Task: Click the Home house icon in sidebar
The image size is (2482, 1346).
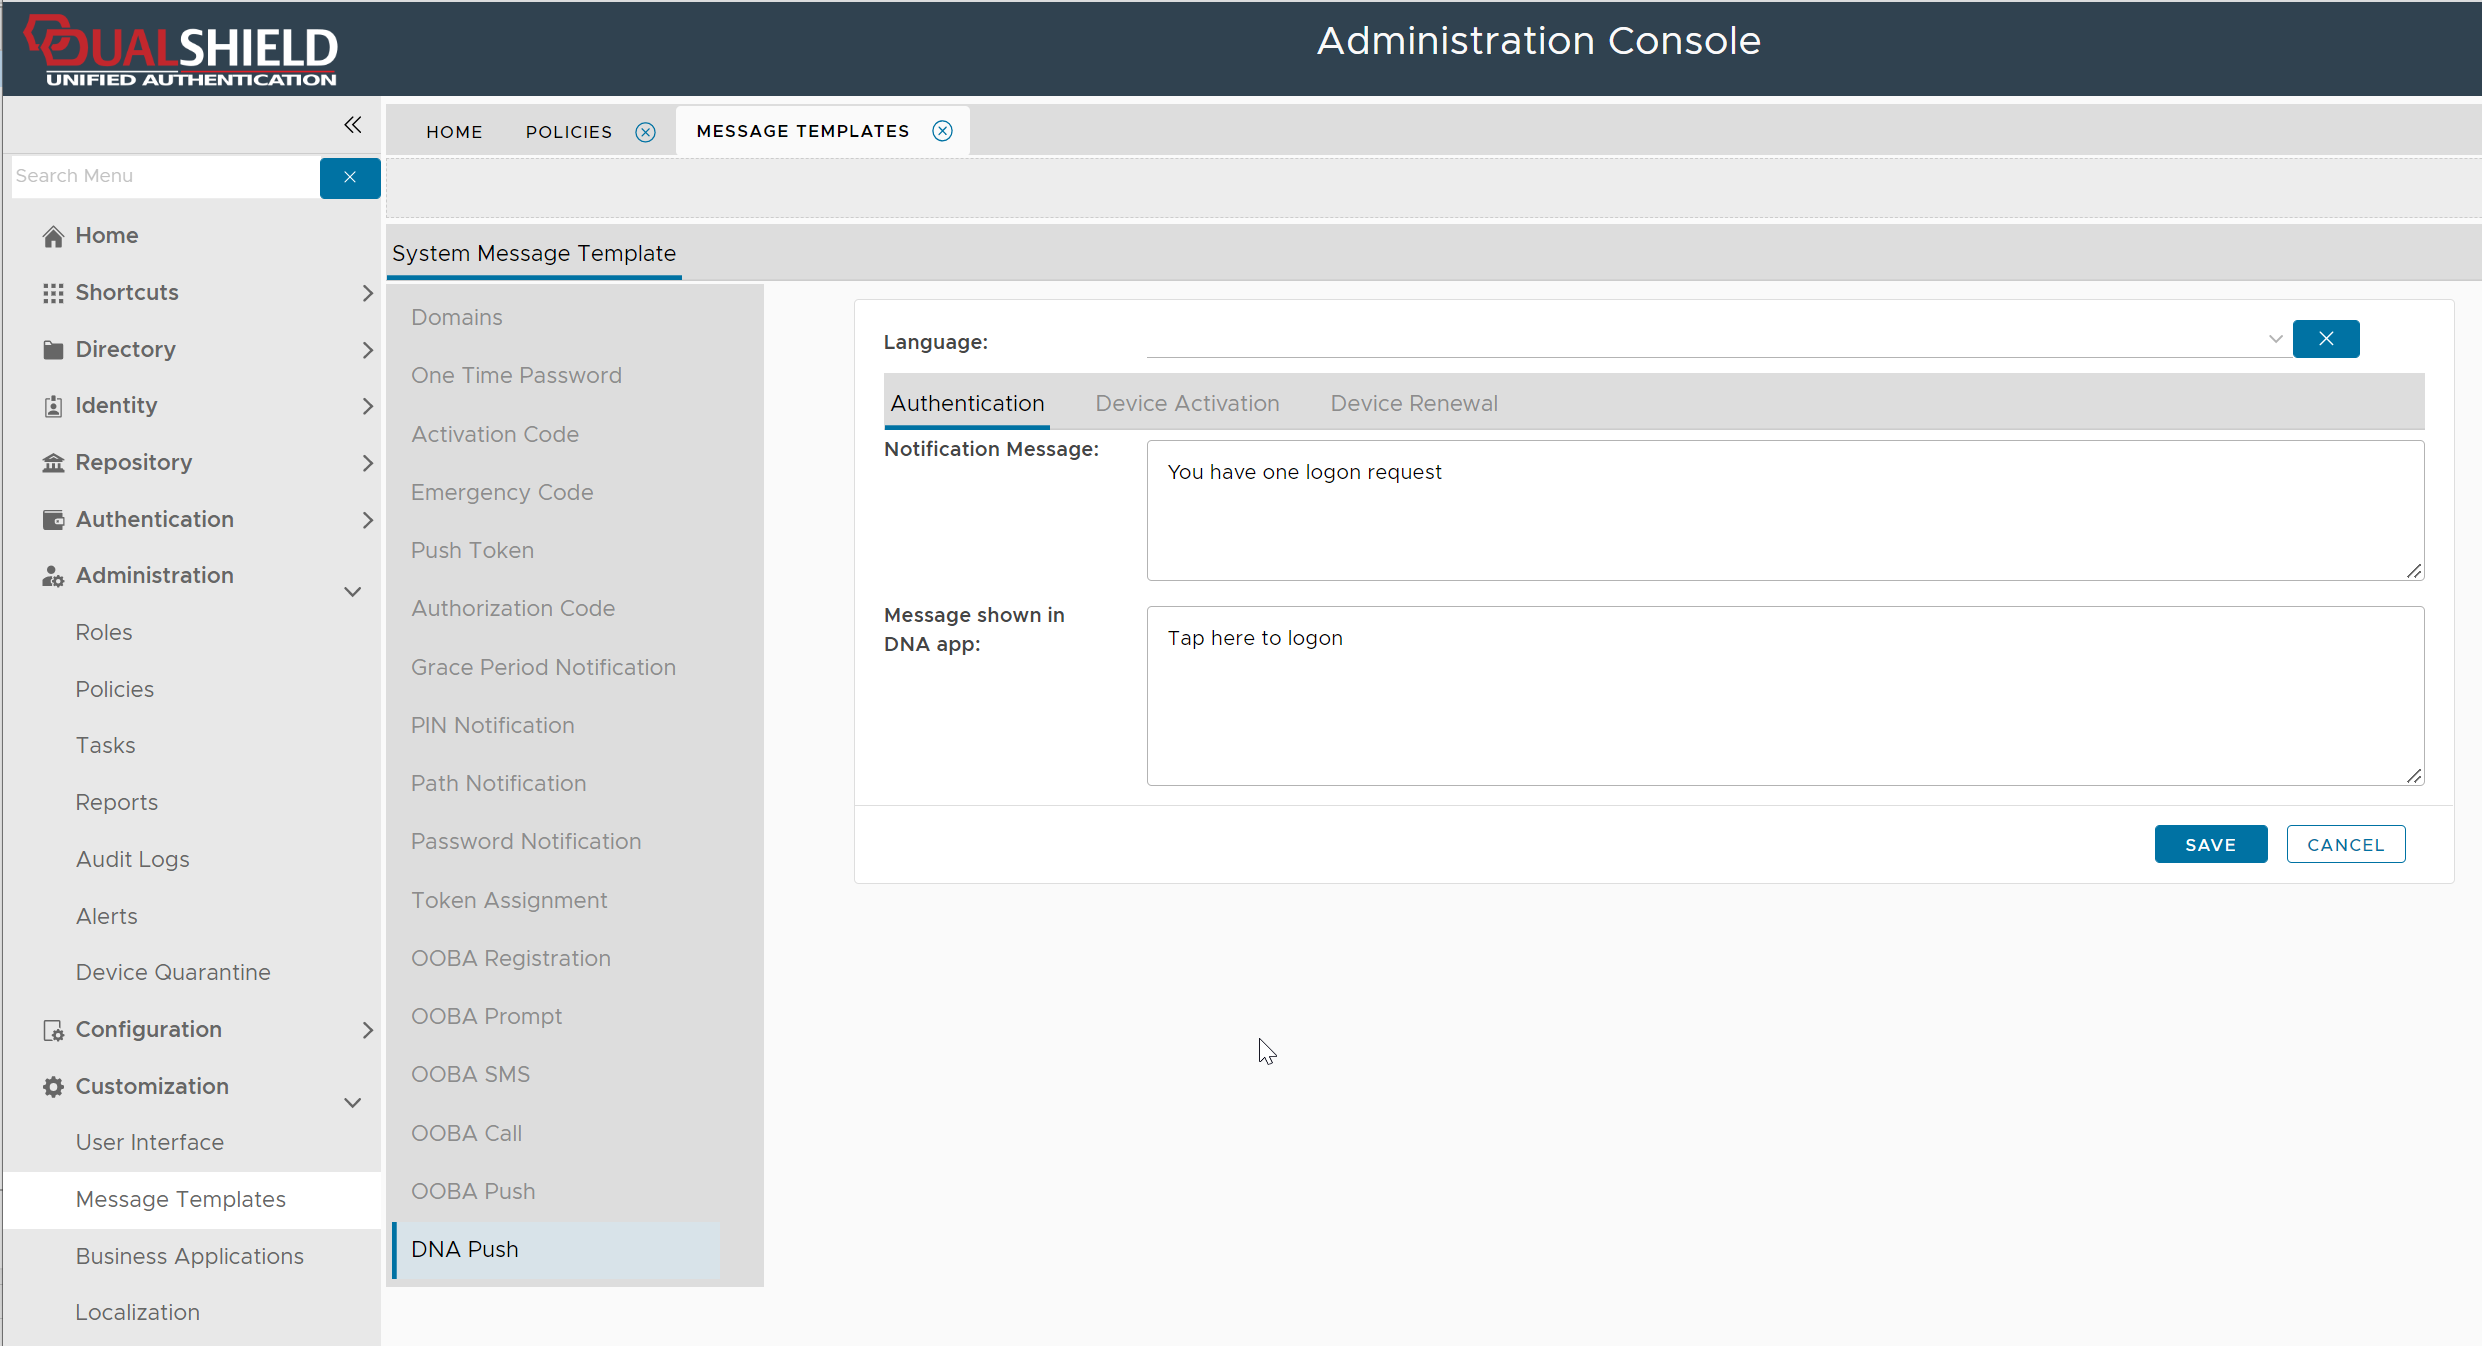Action: coord(53,236)
